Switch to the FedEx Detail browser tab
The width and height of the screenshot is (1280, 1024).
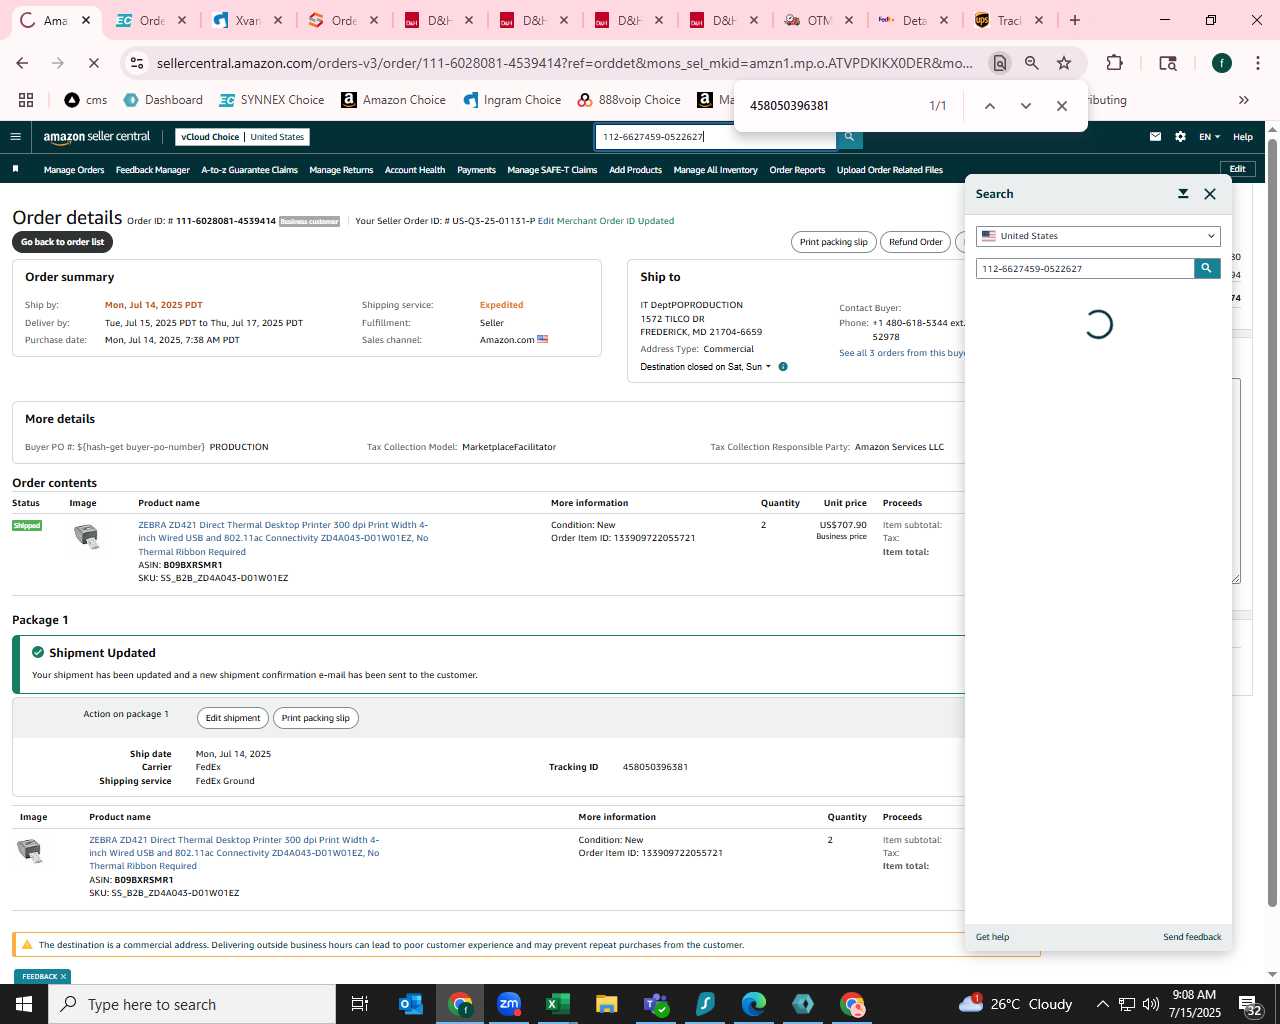pos(913,20)
